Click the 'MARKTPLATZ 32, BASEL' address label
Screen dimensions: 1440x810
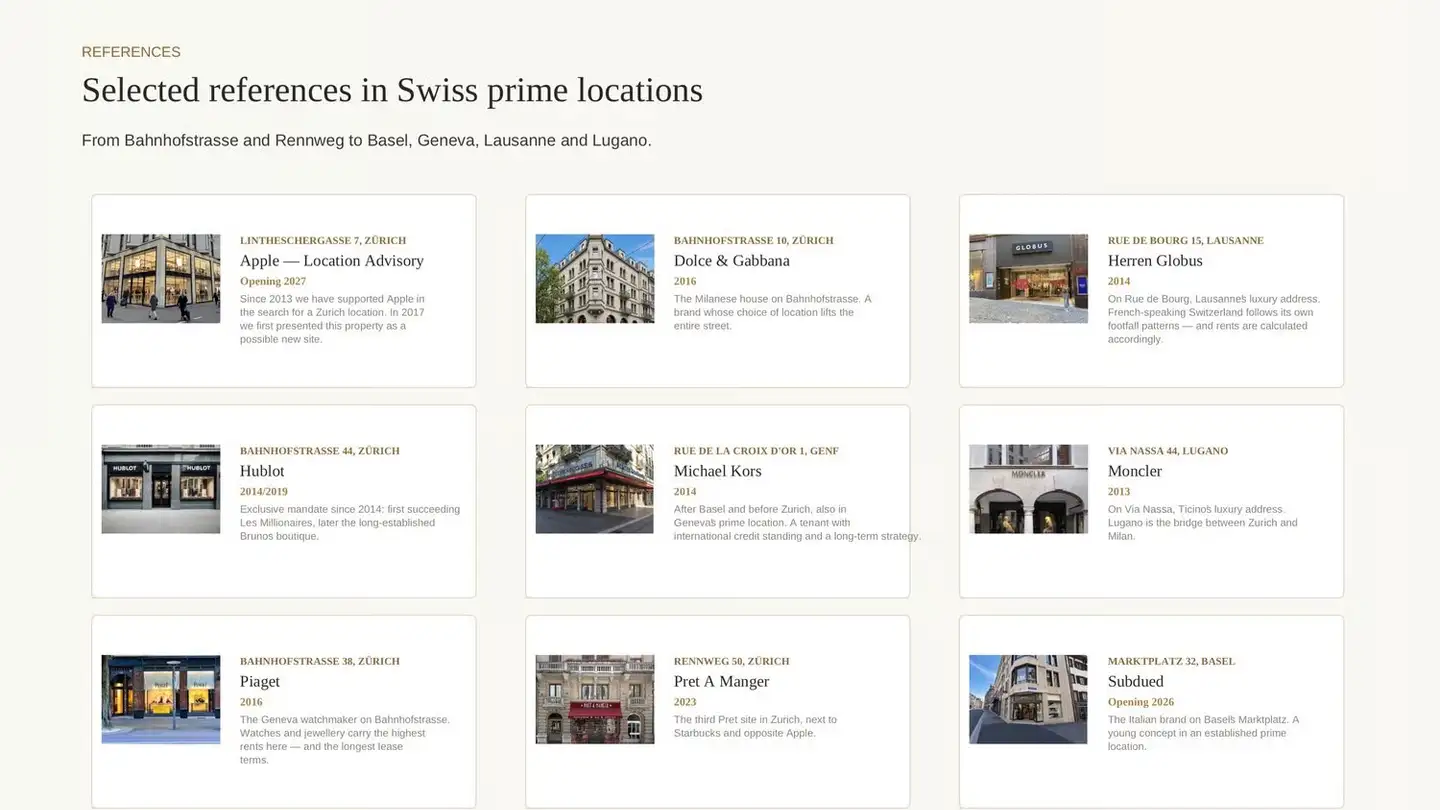coord(1171,661)
